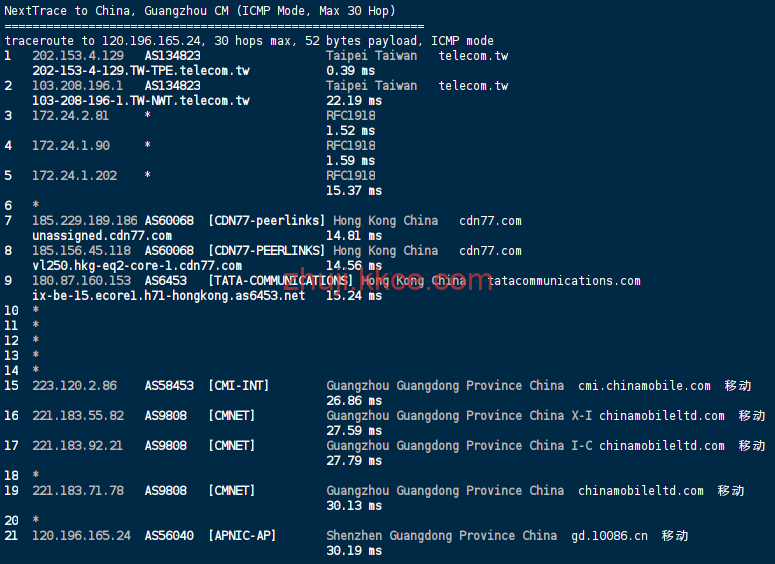The image size is (775, 564).
Task: Select IP 185.229.189.186 on hop 7
Action: 85,221
